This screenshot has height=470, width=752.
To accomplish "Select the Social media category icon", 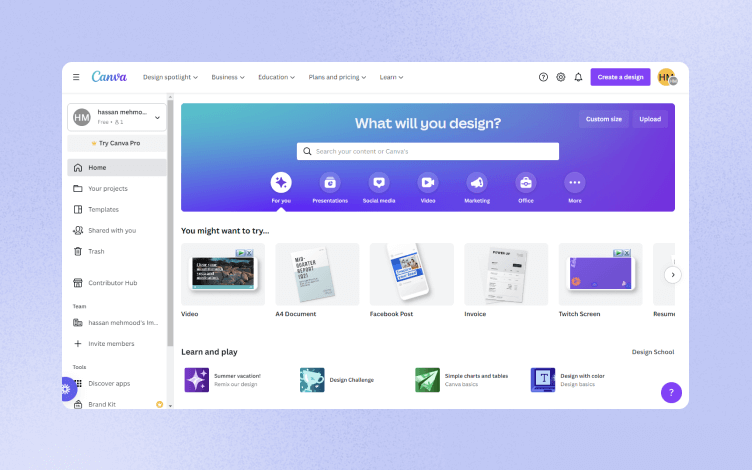I will click(379, 182).
